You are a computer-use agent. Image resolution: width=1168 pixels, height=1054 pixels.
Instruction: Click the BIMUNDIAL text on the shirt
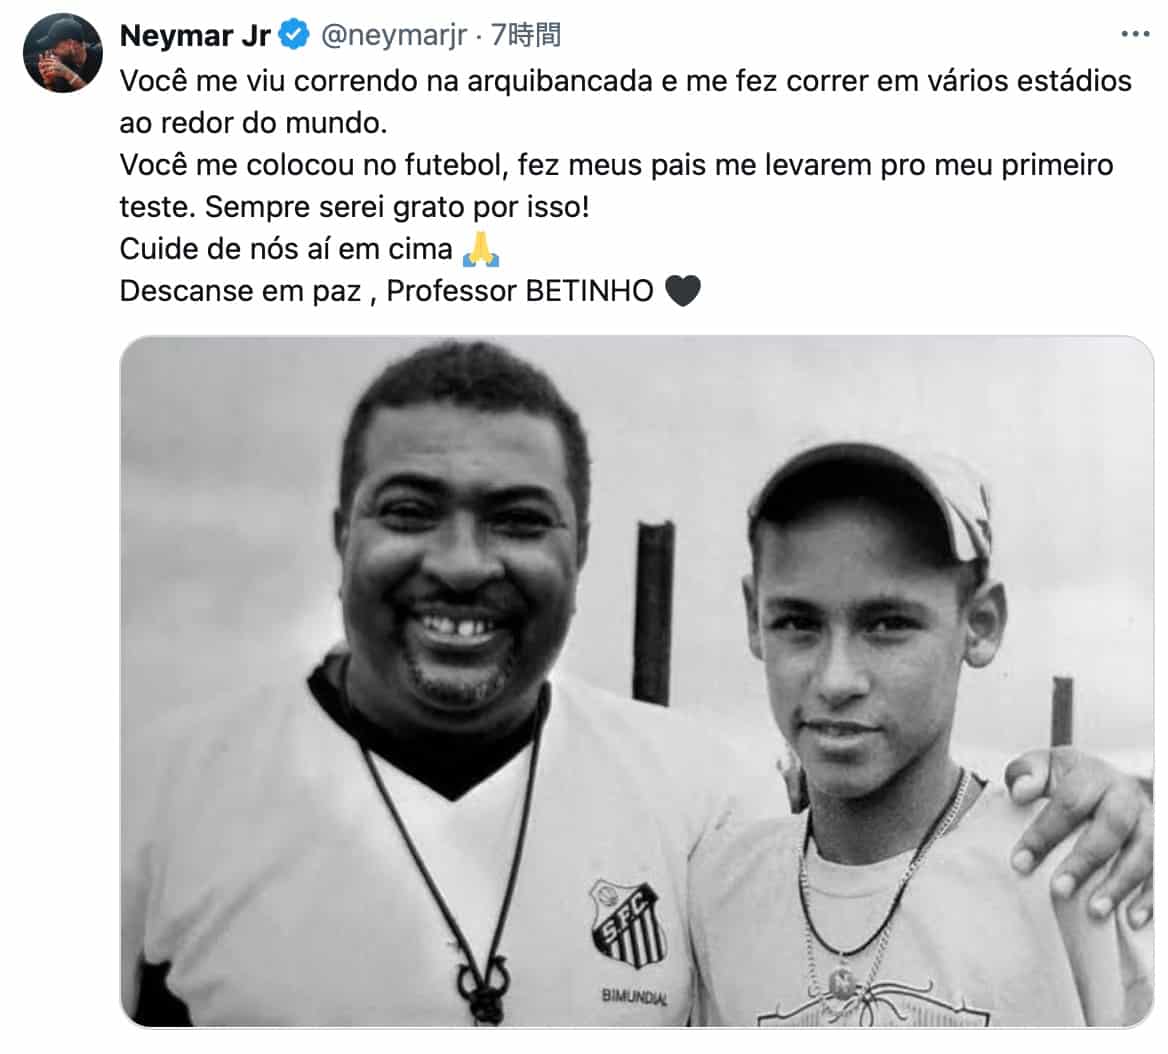click(634, 997)
